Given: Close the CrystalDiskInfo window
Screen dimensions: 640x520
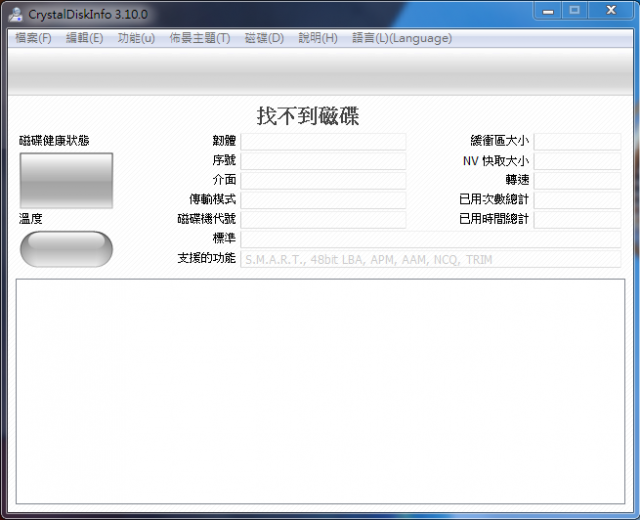Looking at the screenshot, I should pyautogui.click(x=611, y=11).
